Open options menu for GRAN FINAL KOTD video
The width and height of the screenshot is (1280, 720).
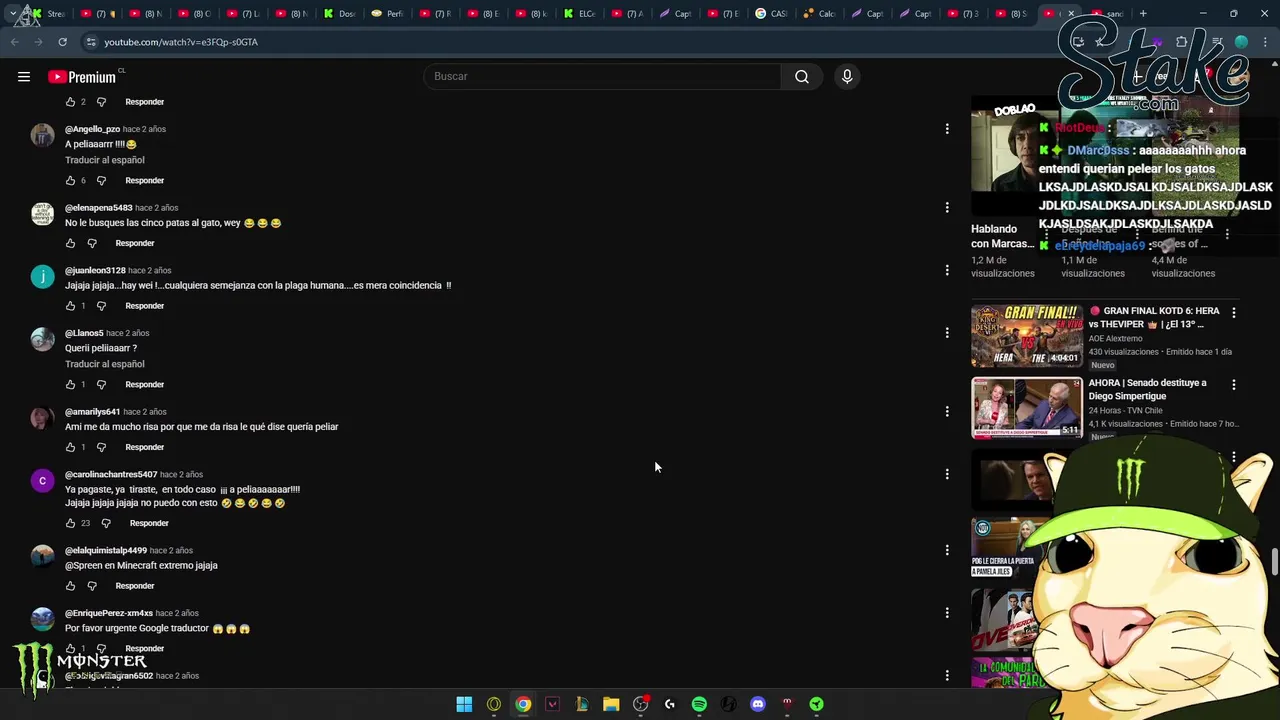[x=1233, y=313]
